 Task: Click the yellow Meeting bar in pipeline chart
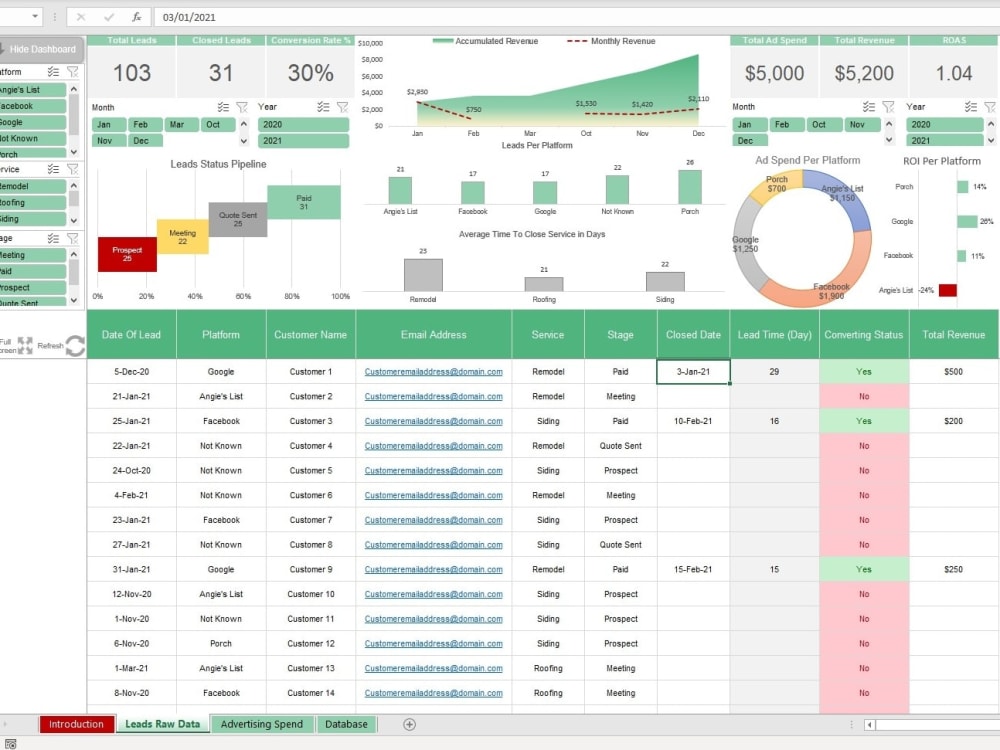tap(182, 237)
